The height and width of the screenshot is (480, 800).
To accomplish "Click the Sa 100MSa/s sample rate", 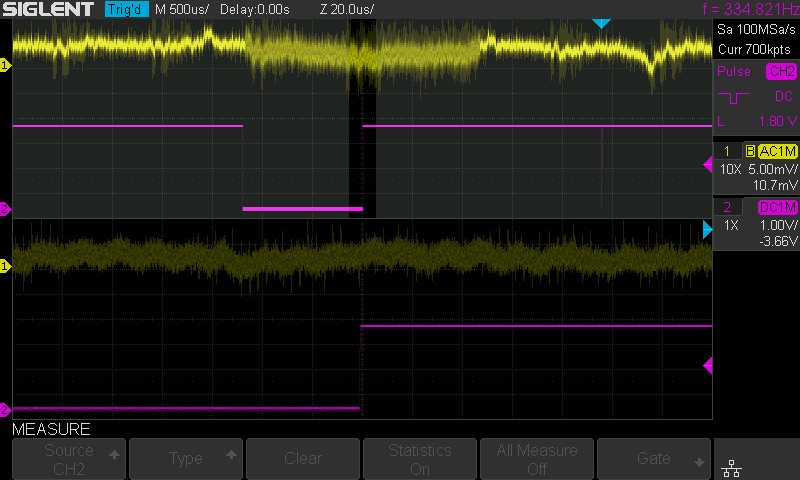I will 756,30.
